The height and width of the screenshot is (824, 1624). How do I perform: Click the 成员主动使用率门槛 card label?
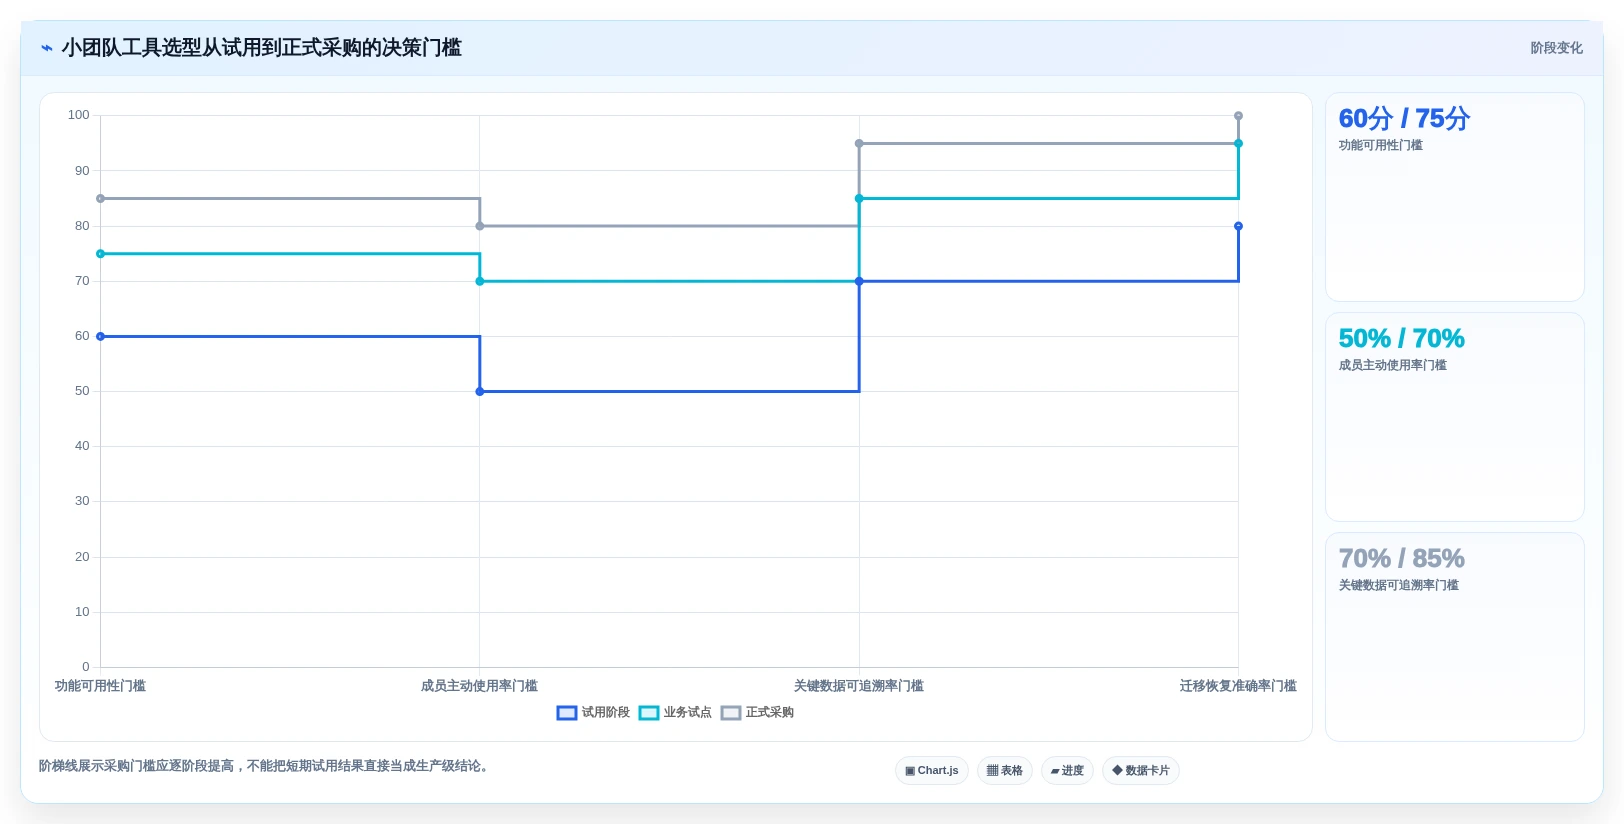click(x=1393, y=366)
